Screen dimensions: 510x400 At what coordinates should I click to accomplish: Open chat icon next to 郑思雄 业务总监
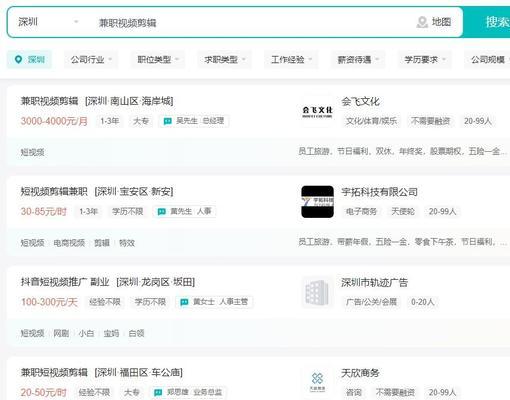pyautogui.click(x=158, y=392)
